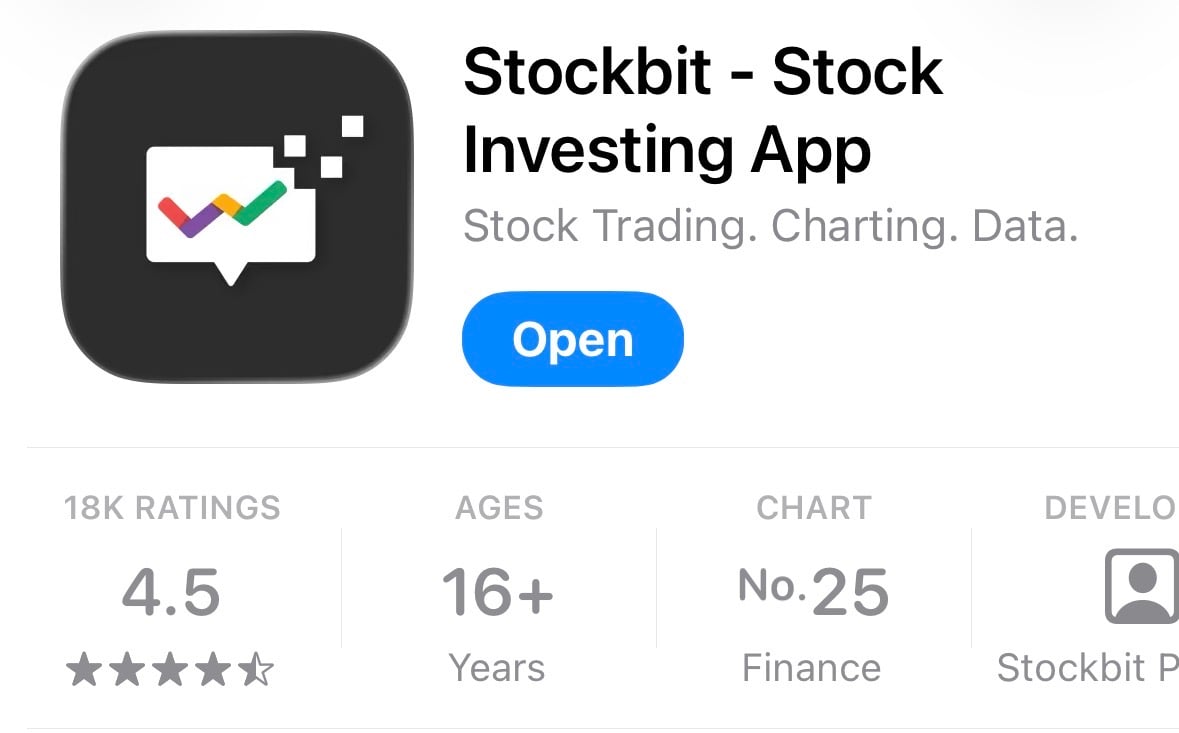Click the subtitle 'Stock Trading. Charting. Data.'
The image size is (1179, 733).
coord(770,227)
